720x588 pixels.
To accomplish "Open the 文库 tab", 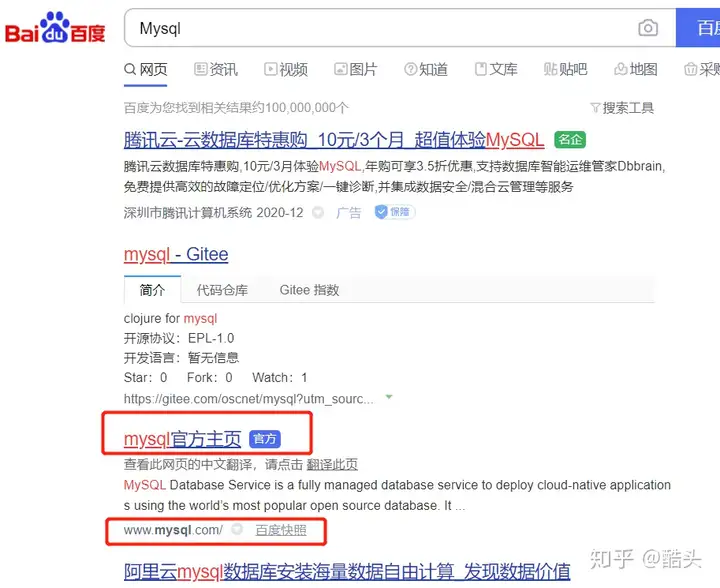I will point(496,70).
